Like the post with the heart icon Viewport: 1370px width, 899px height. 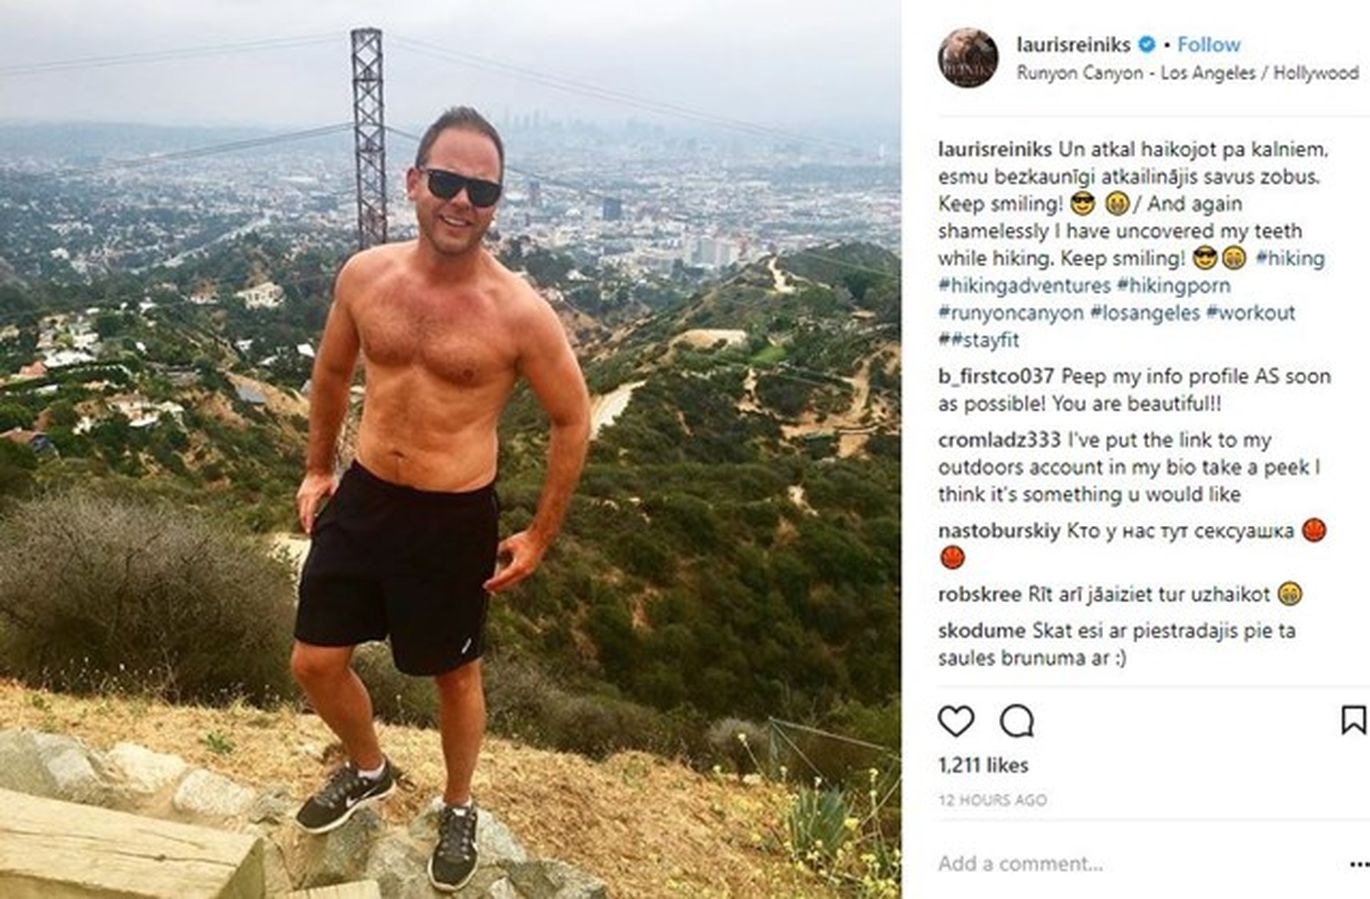tap(956, 720)
